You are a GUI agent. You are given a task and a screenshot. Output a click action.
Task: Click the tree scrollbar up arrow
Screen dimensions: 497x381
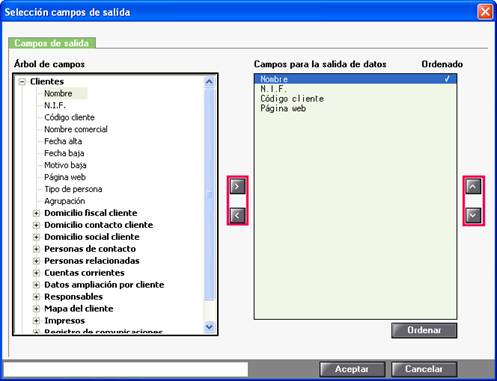(209, 82)
